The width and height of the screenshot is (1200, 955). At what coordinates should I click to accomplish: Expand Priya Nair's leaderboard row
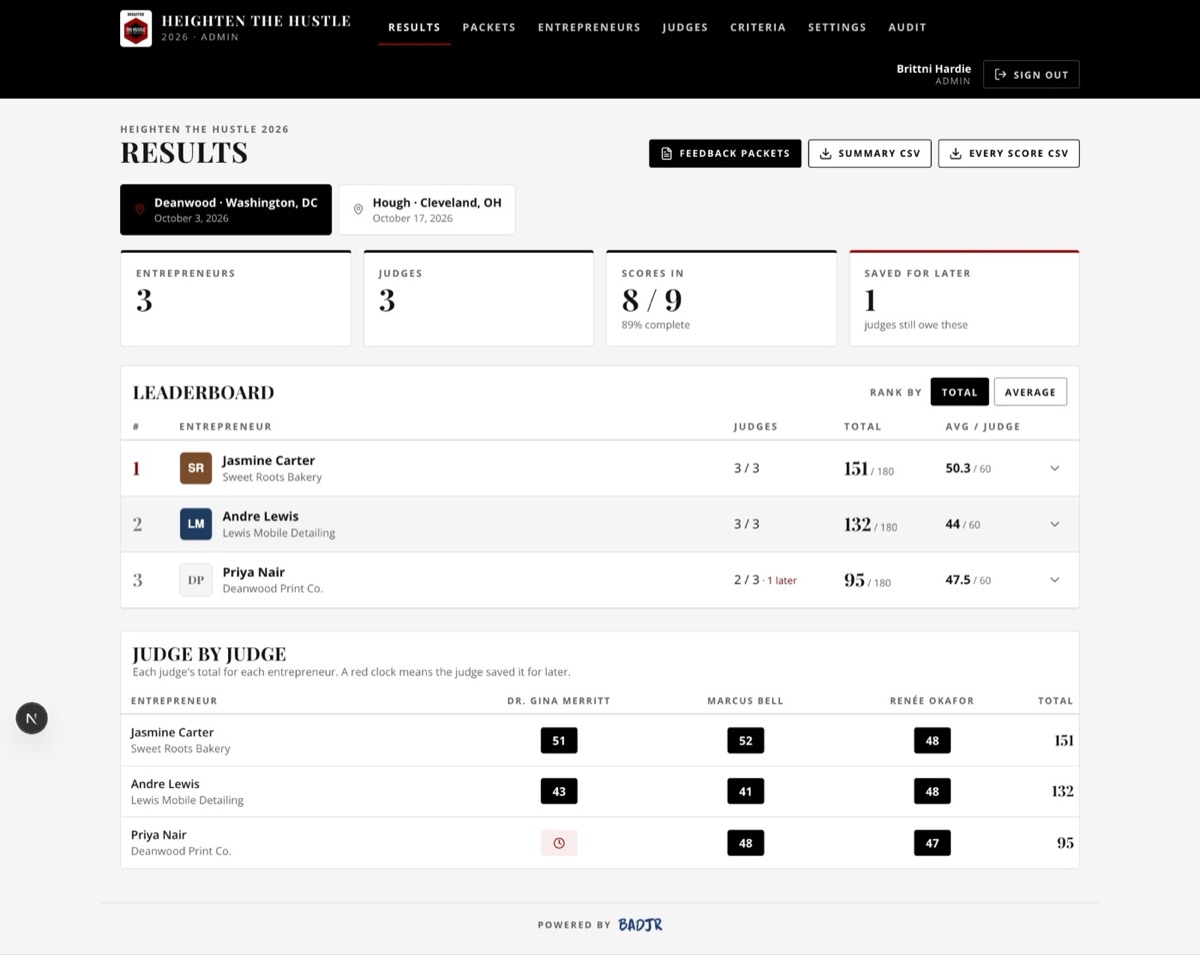[x=1054, y=580]
